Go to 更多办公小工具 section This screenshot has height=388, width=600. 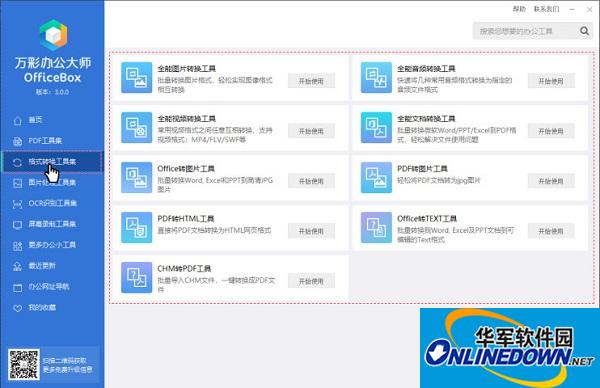click(52, 245)
